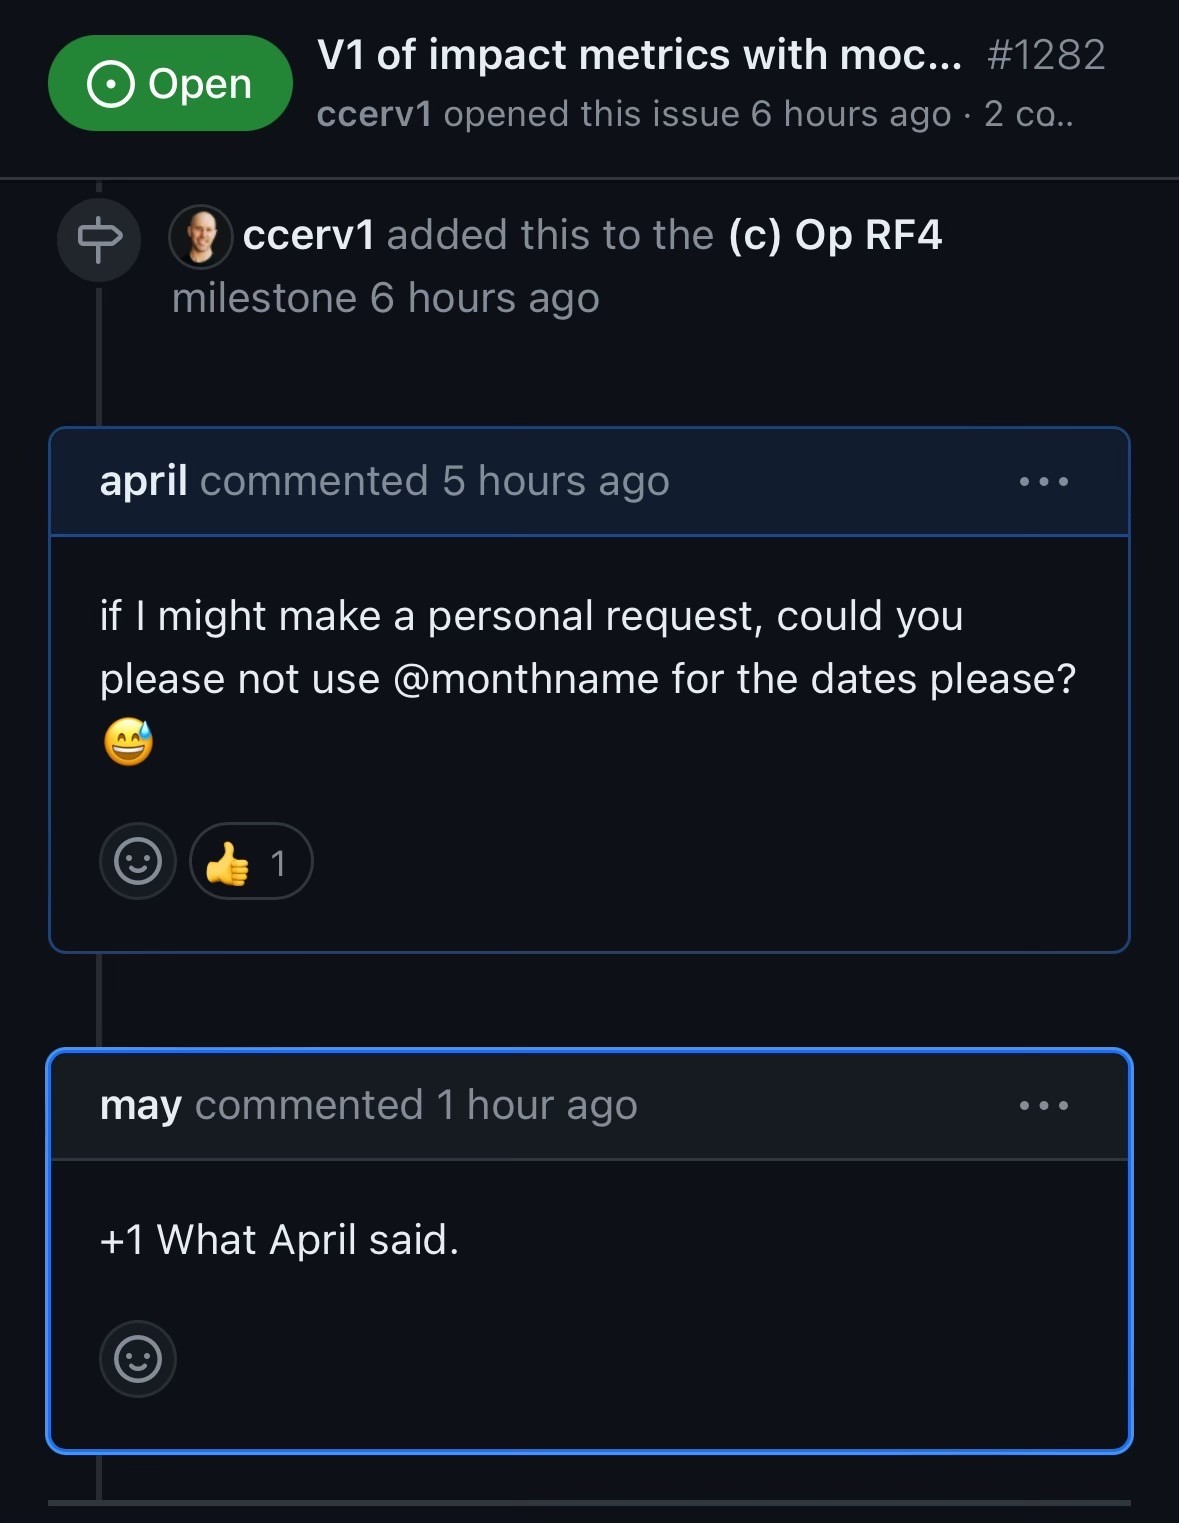
Task: Open the three-dot menu on april's comment
Action: coord(1043,482)
